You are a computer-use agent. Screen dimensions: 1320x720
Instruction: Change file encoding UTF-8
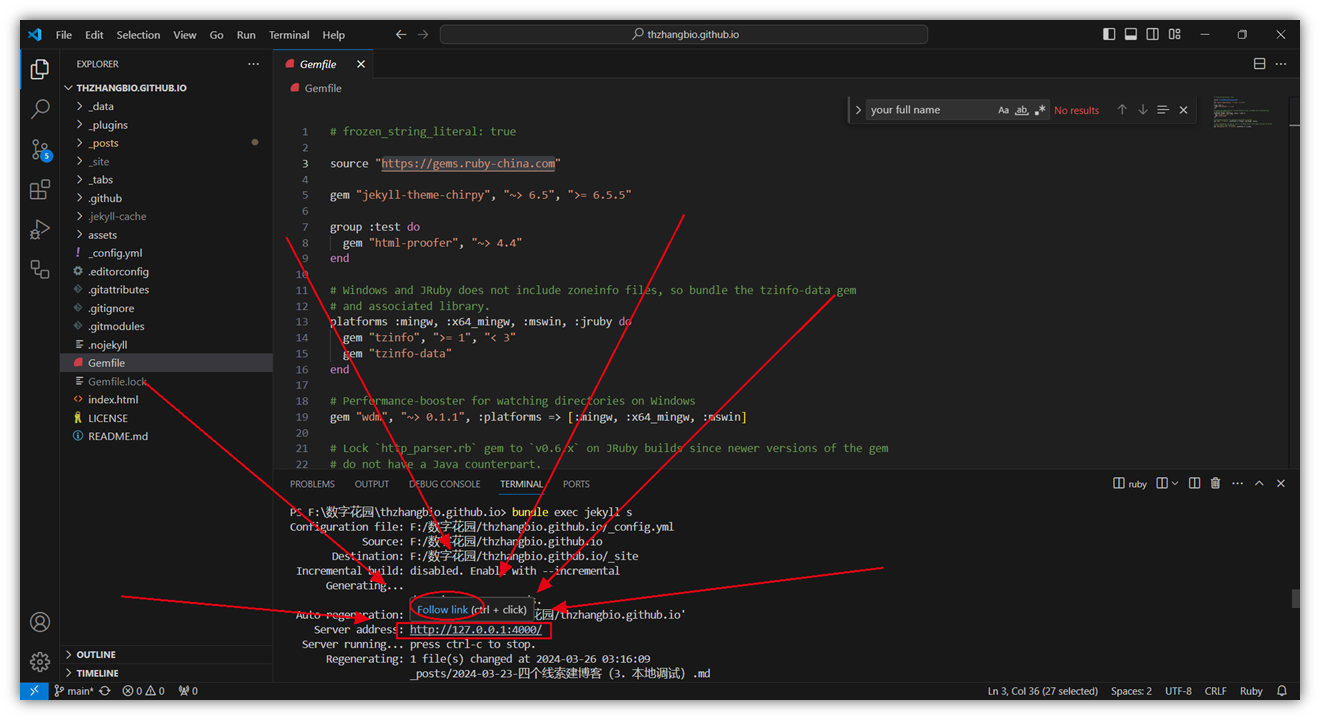pos(1178,691)
